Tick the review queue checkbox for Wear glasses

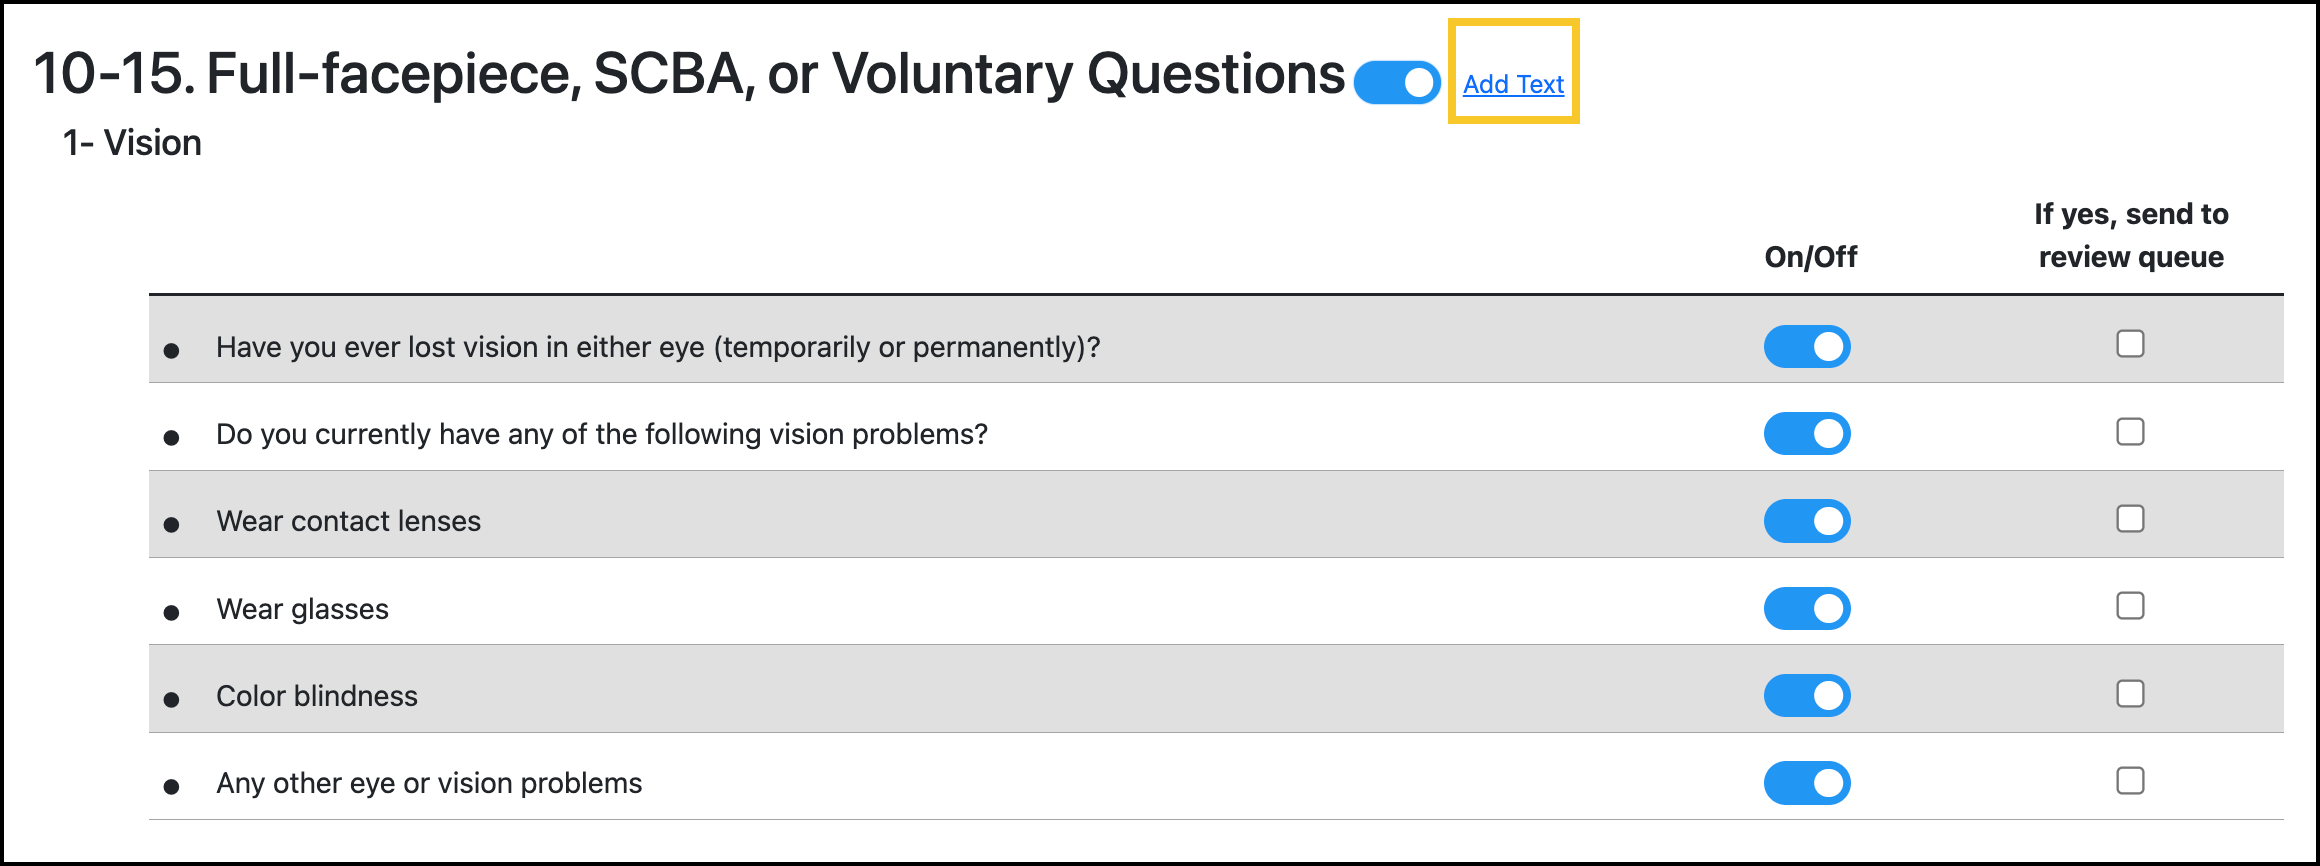tap(2131, 605)
